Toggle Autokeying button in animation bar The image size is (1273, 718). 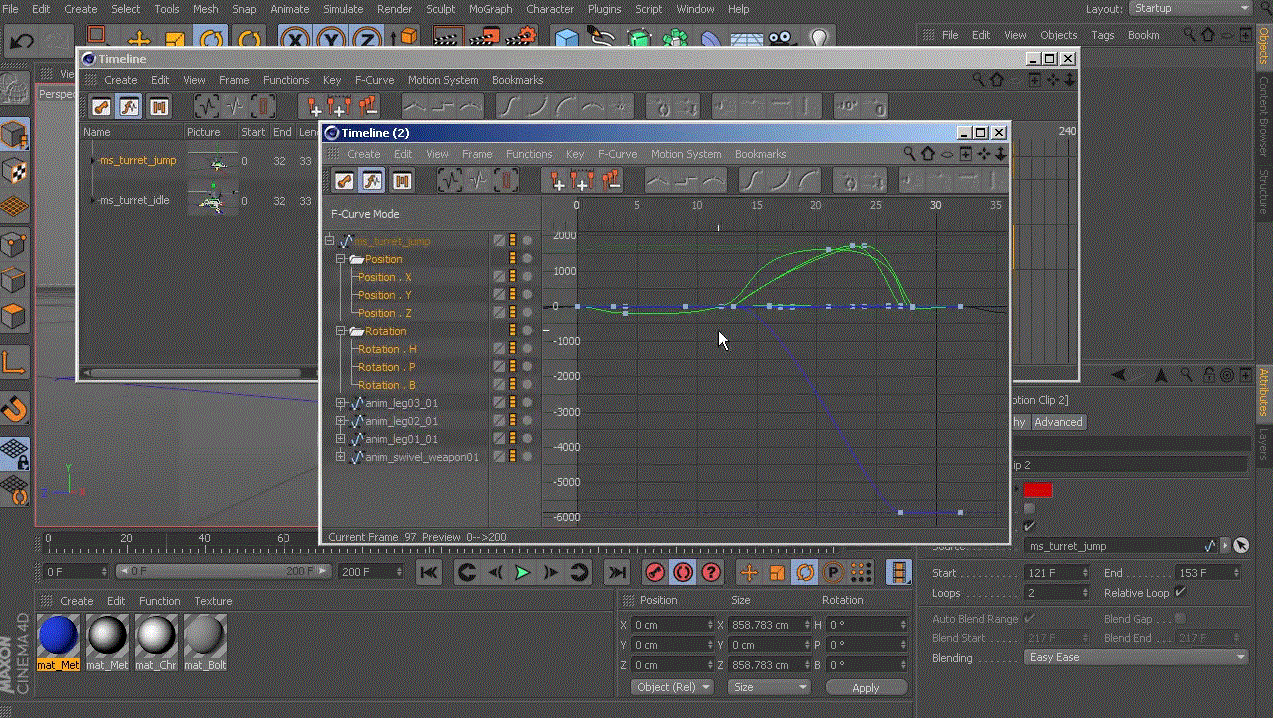tap(683, 572)
